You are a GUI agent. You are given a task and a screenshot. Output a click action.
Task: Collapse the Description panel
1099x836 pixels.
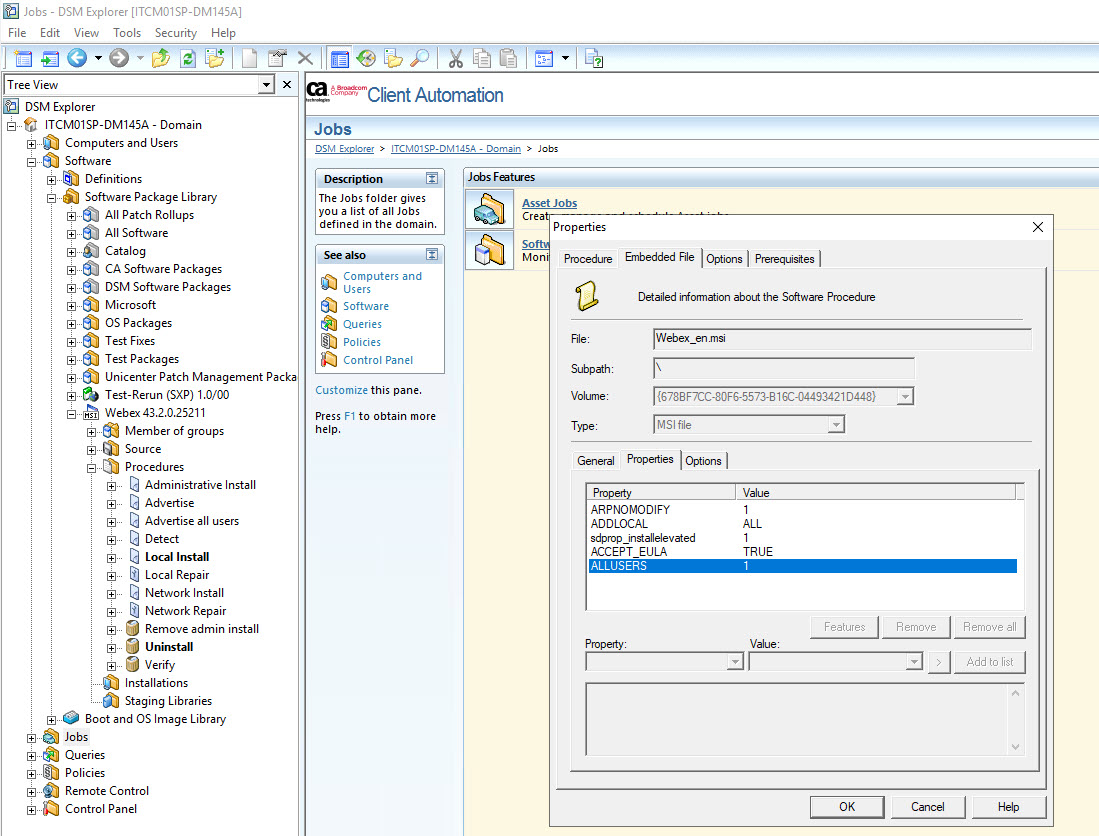click(432, 178)
